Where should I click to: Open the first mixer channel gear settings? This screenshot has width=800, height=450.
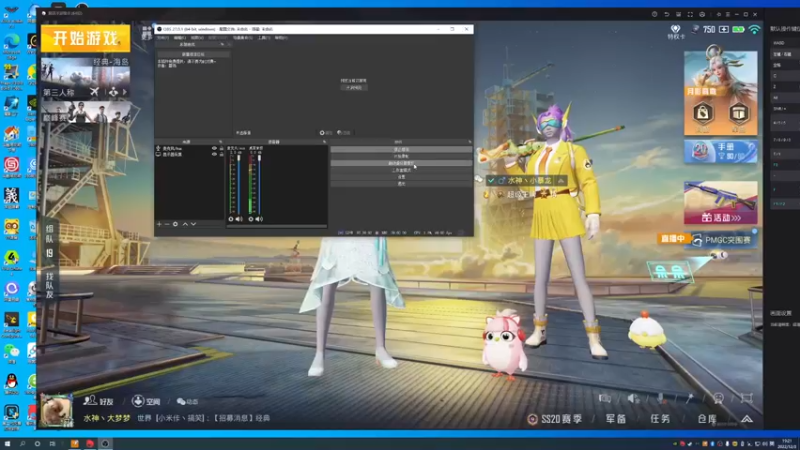pyautogui.click(x=231, y=219)
